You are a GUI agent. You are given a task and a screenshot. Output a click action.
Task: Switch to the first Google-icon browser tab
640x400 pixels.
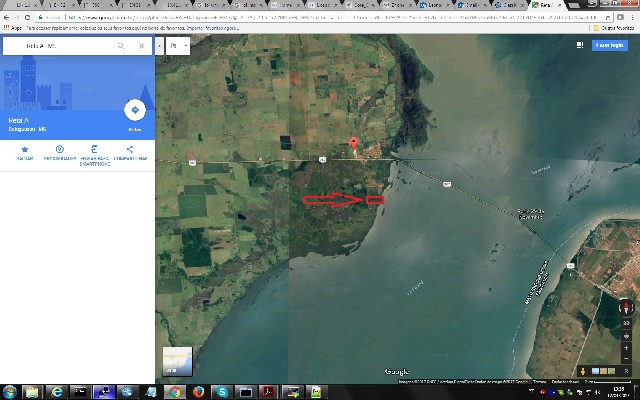tap(210, 5)
